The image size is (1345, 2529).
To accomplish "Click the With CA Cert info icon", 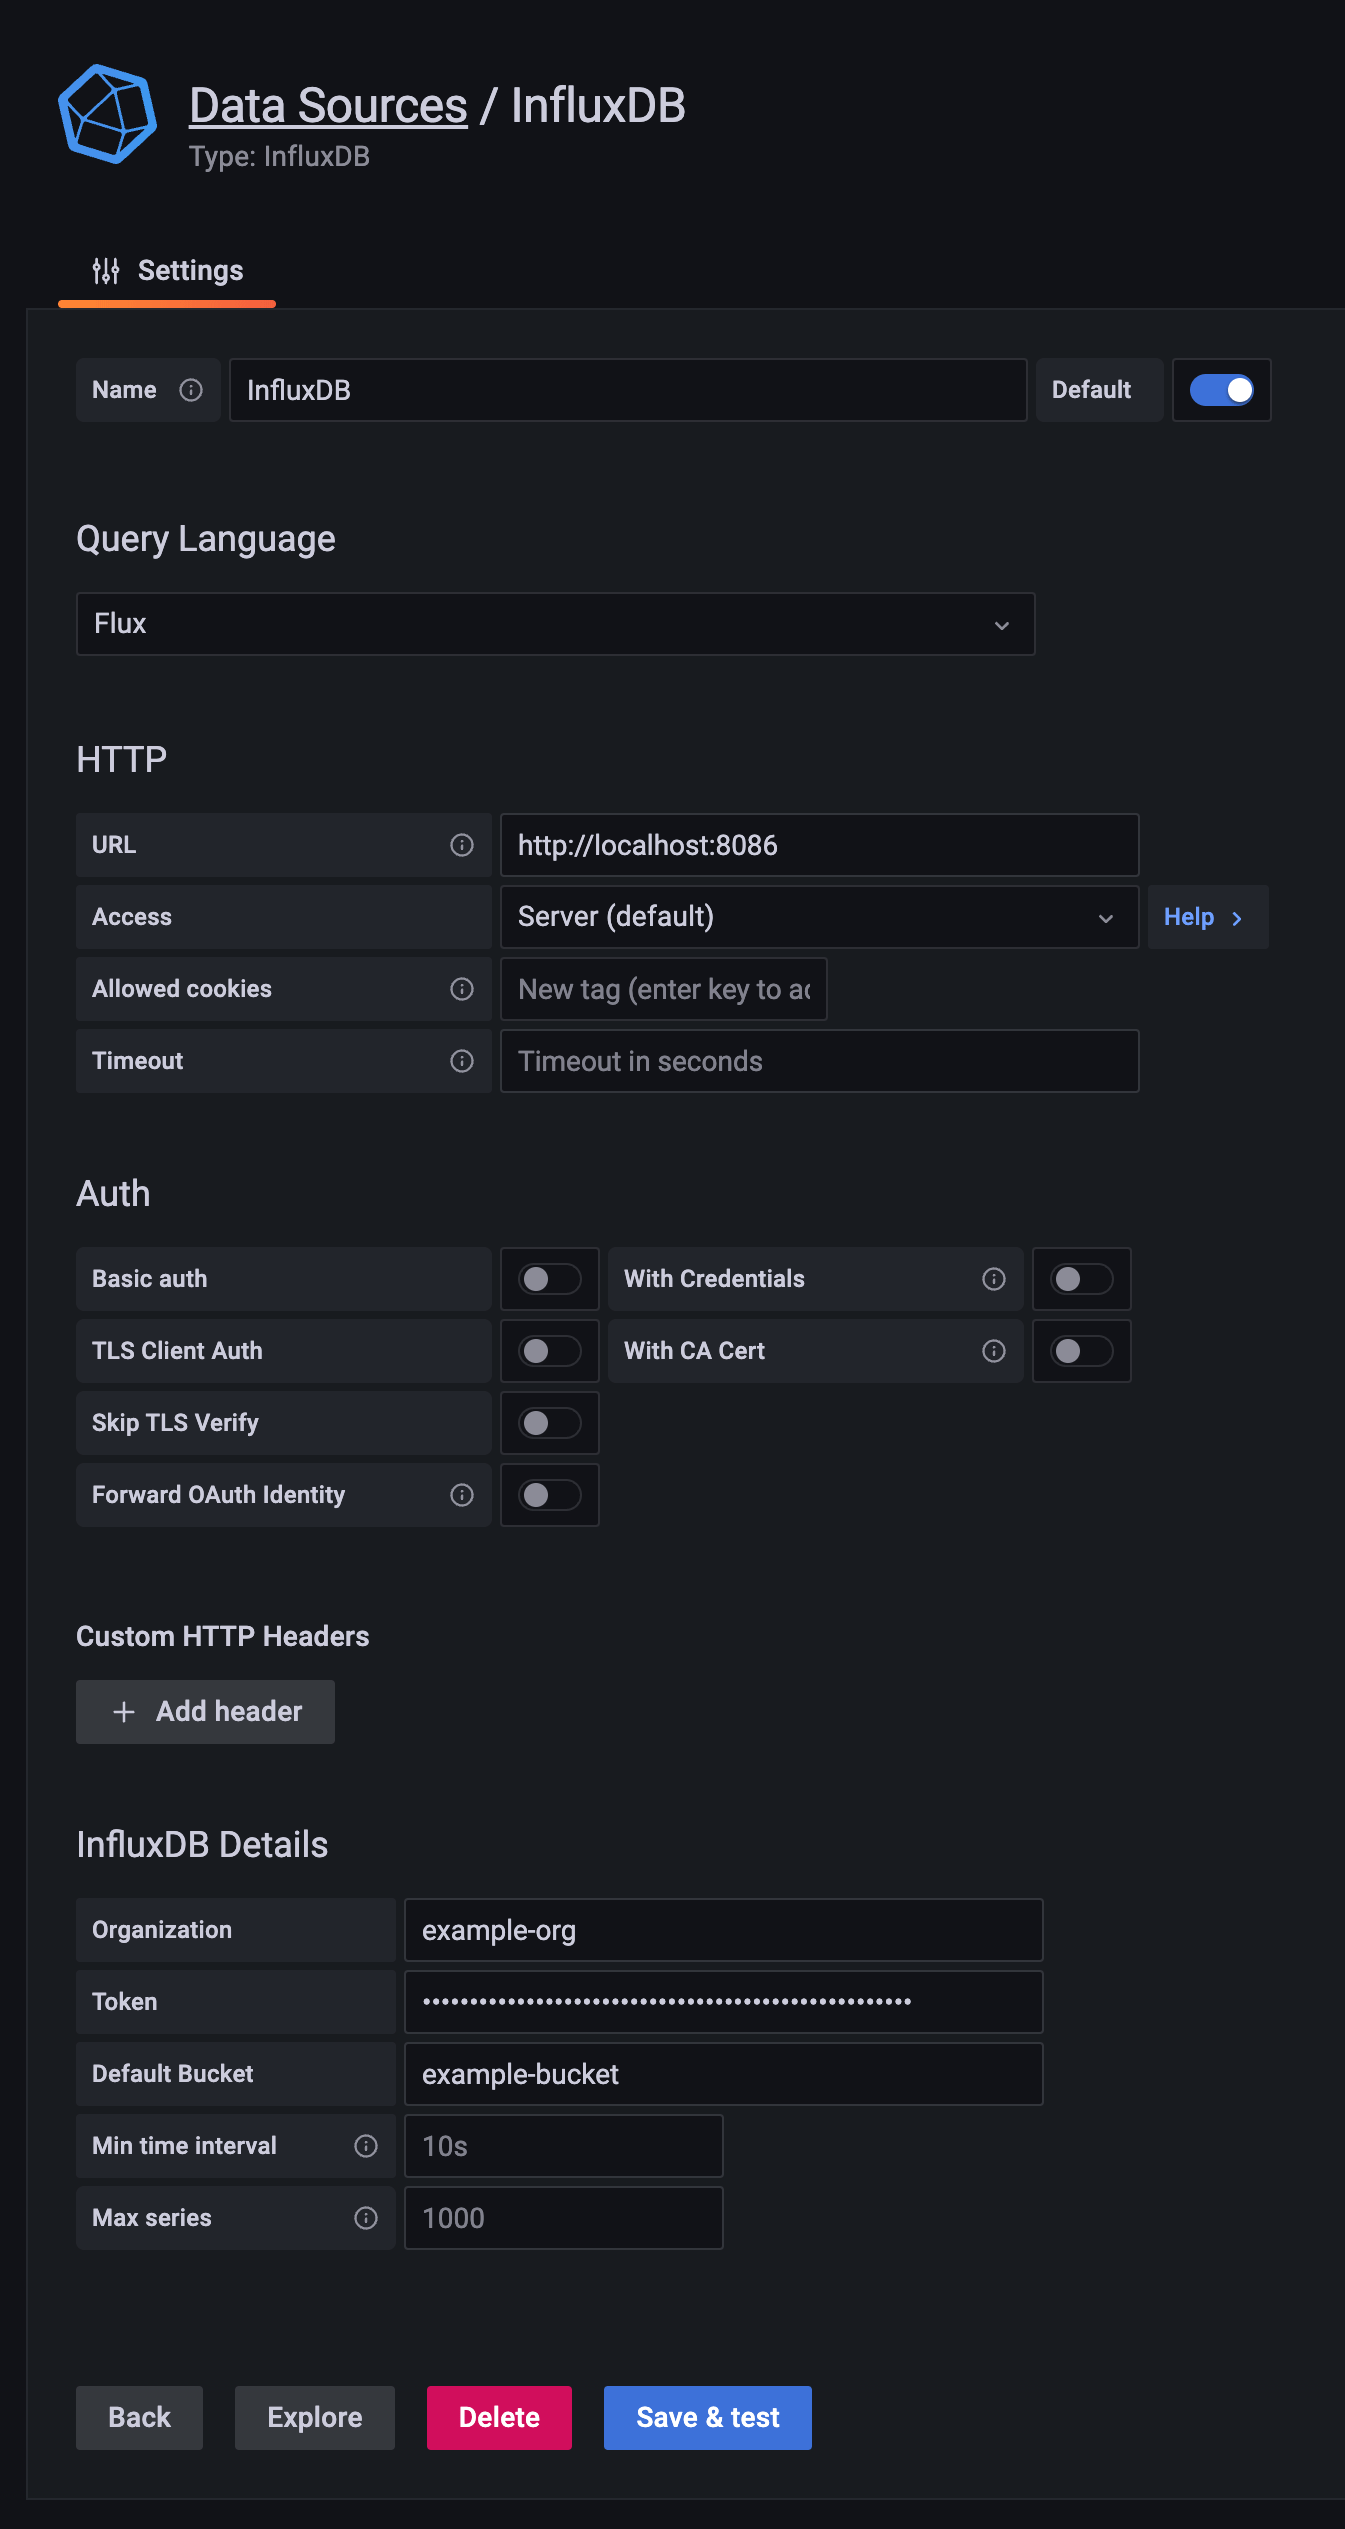I will tap(994, 1351).
